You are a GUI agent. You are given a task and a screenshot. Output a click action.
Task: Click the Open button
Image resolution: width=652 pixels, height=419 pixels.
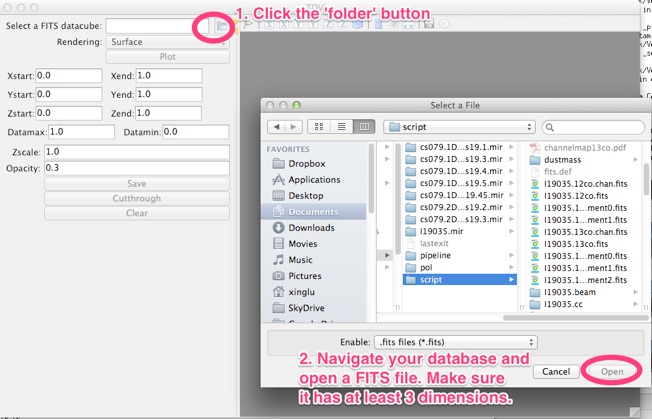pos(611,371)
